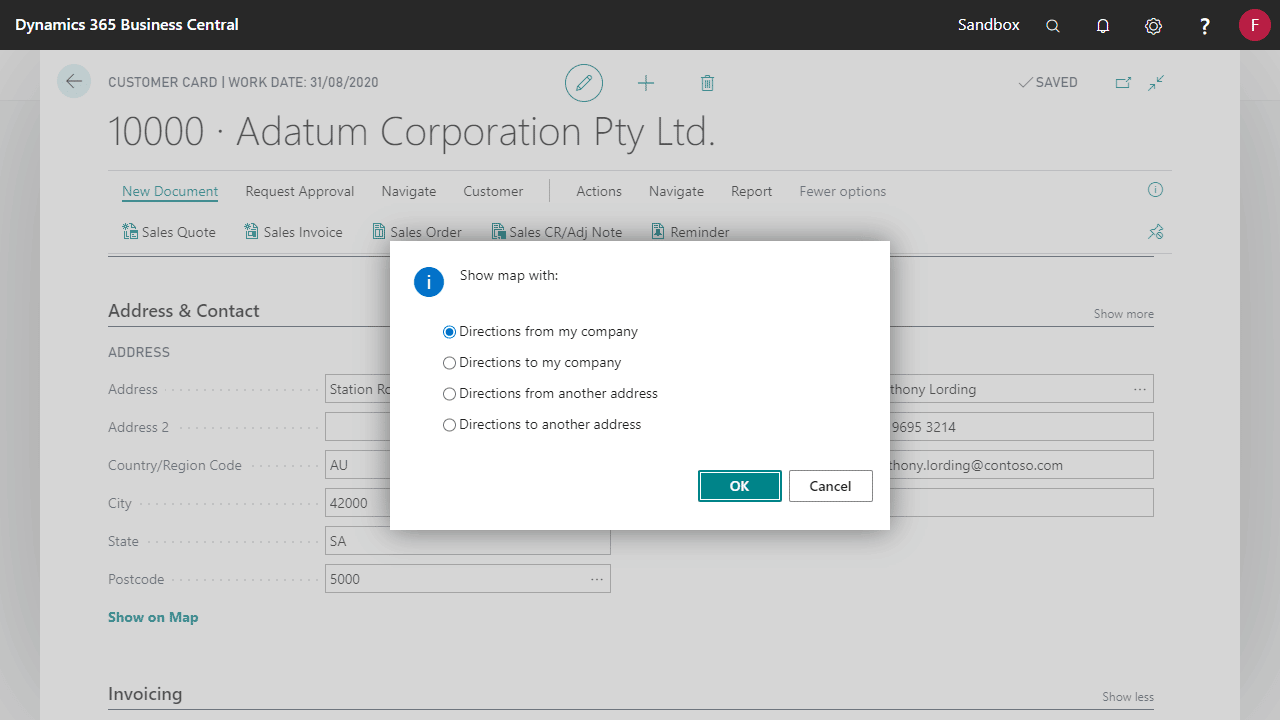Screen dimensions: 1280x720
Task: Click Show more in Address & Contact
Action: (x=1123, y=314)
